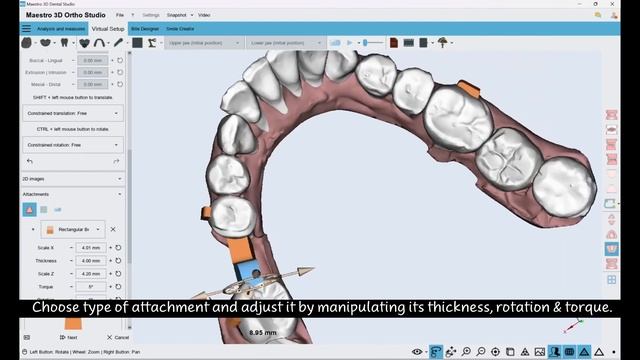Switch to Analysis and measures tab
640x360 pixels.
click(61, 29)
